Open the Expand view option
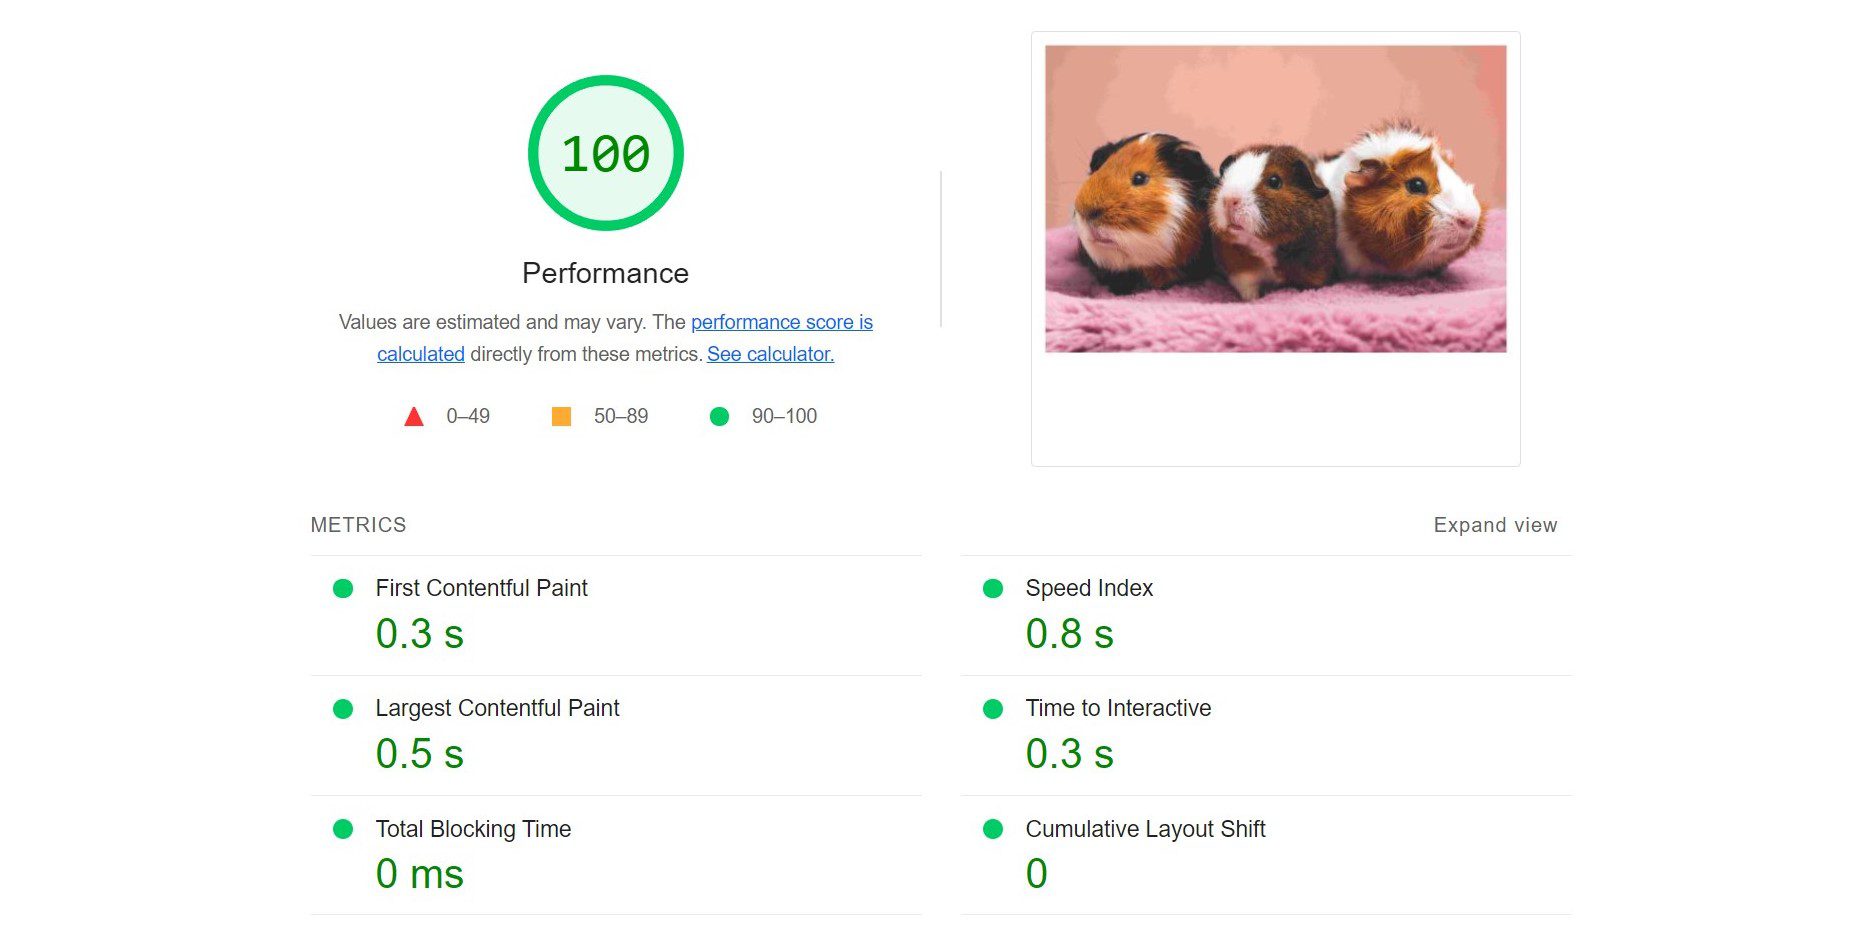The image size is (1874, 931). click(1494, 524)
